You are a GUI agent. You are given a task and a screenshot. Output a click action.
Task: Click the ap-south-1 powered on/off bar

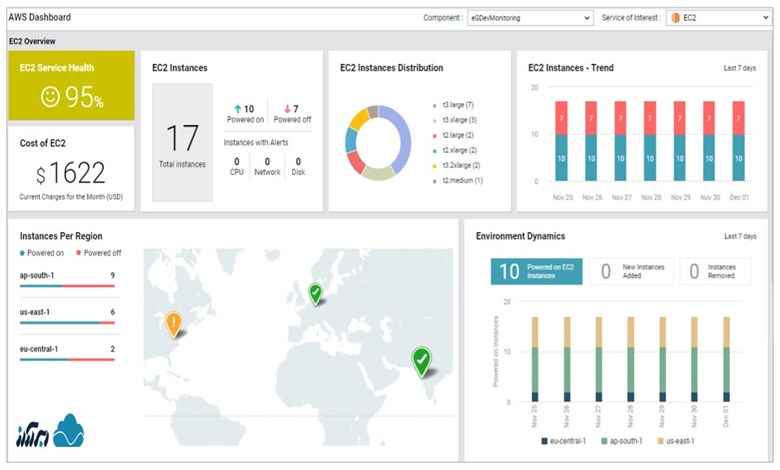[x=67, y=286]
